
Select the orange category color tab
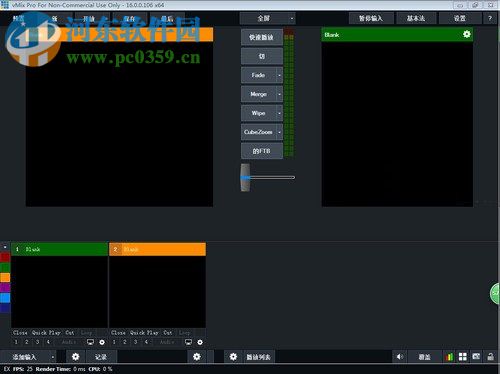[x=5, y=277]
